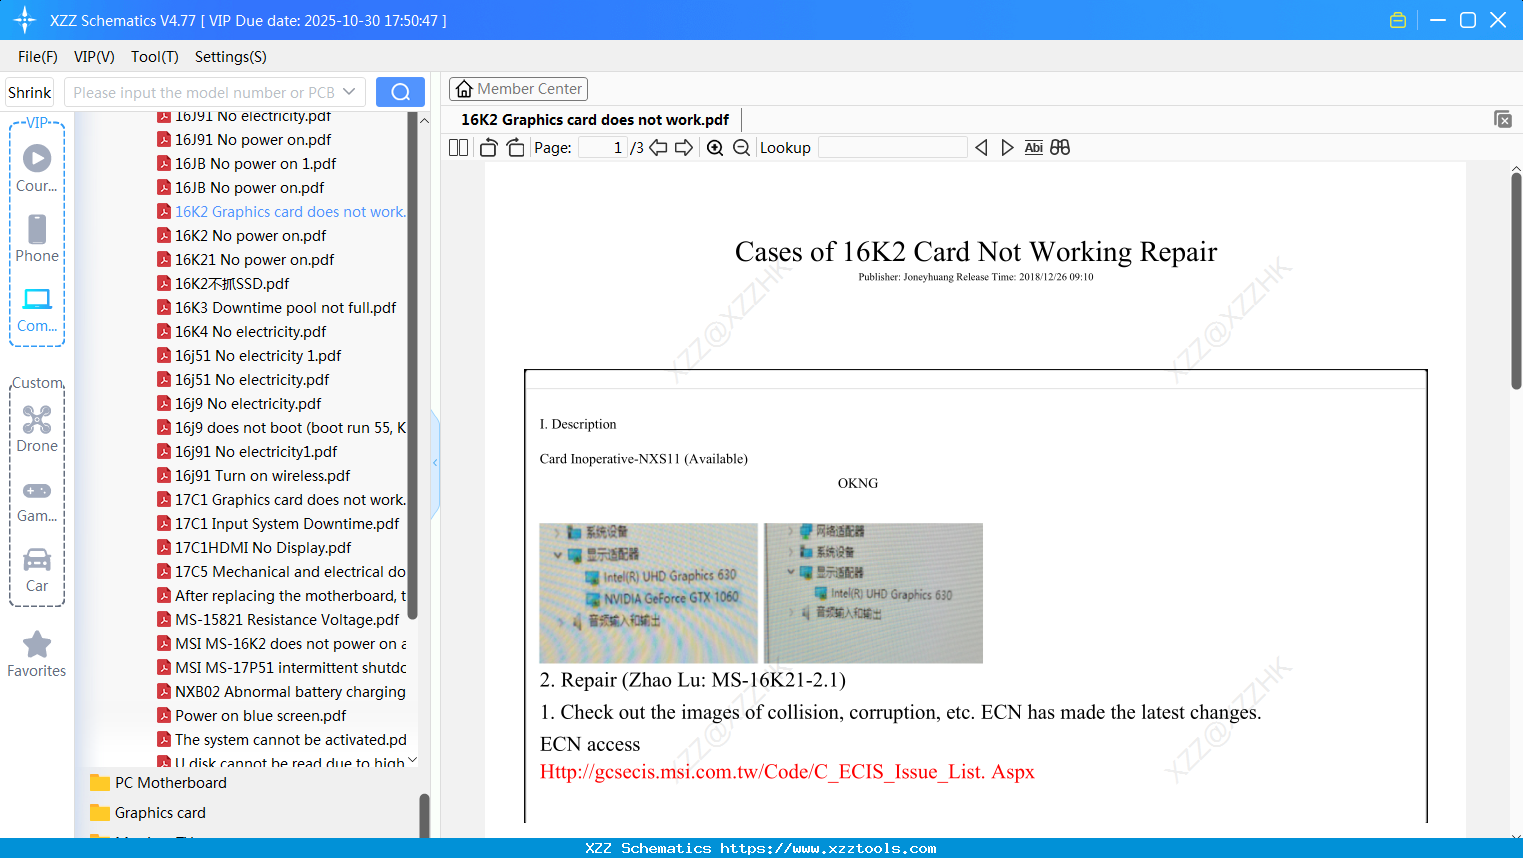Open Power on blue screen.pdf

252,716
